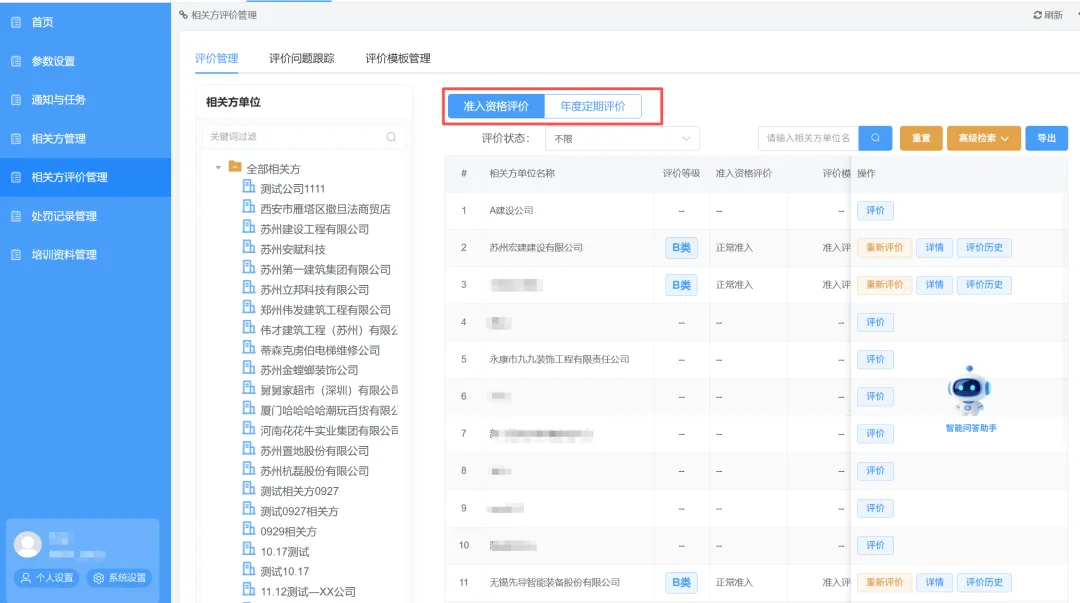1080x603 pixels.
Task: Click the 通知与任务 sidebar icon
Action: click(16, 100)
